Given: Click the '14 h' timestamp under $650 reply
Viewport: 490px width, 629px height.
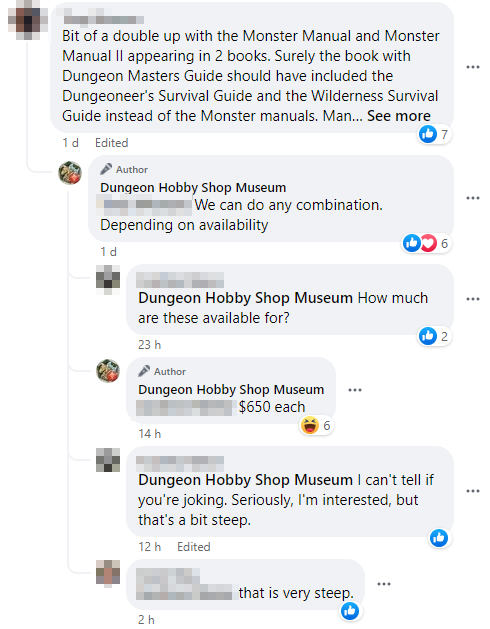Looking at the screenshot, I should point(149,434).
